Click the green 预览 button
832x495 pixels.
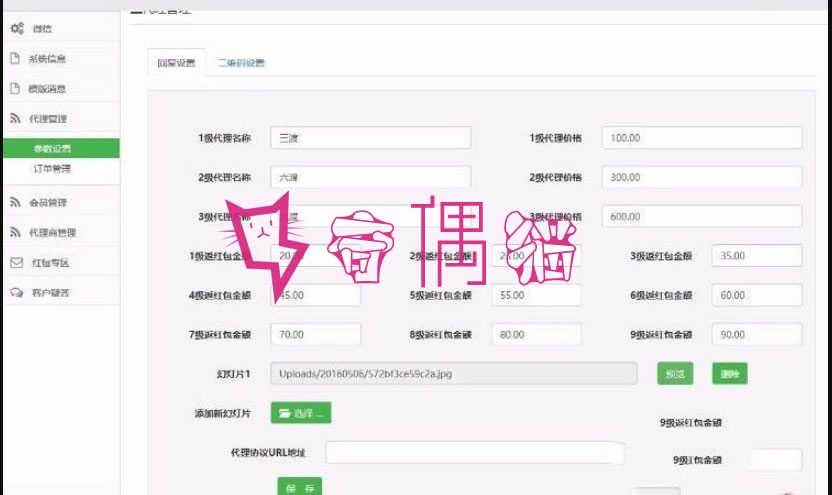click(675, 374)
